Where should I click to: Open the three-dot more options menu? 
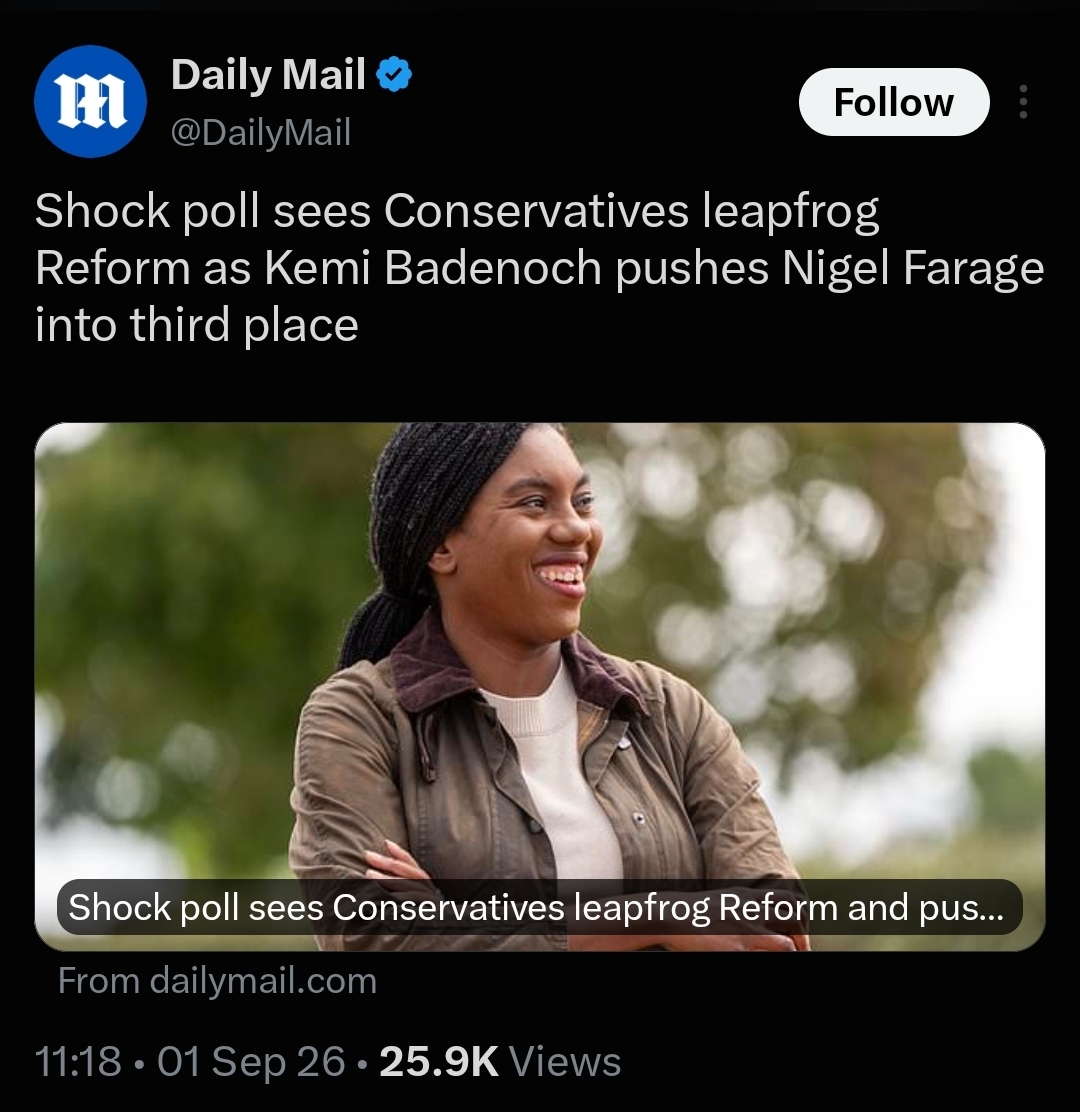(1023, 101)
